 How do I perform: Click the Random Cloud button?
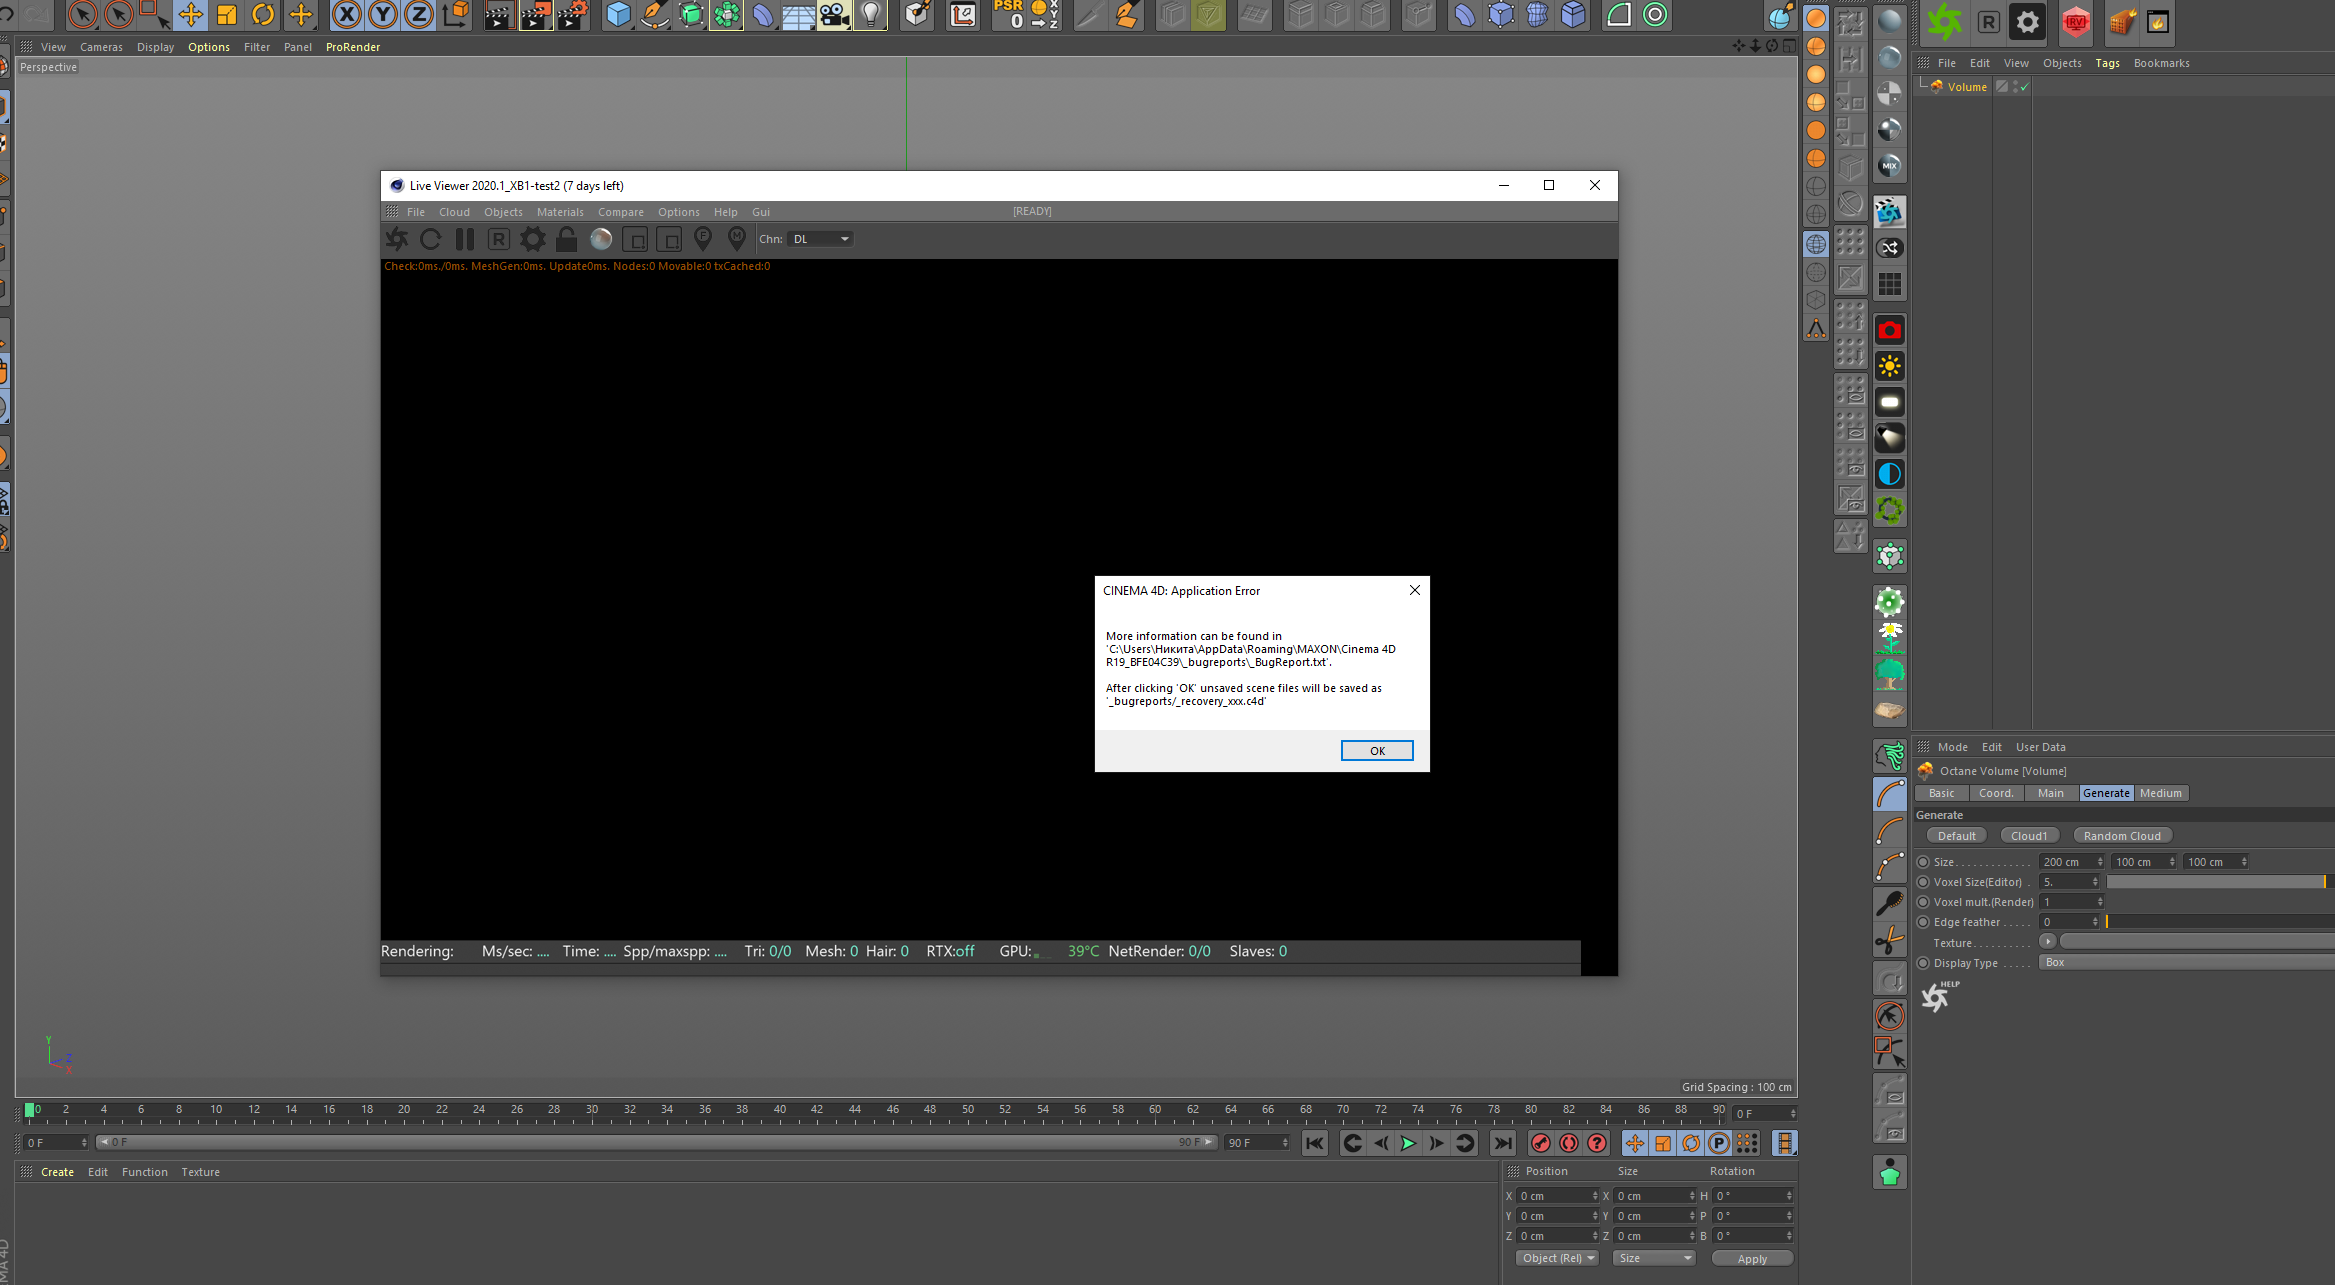coord(2121,836)
